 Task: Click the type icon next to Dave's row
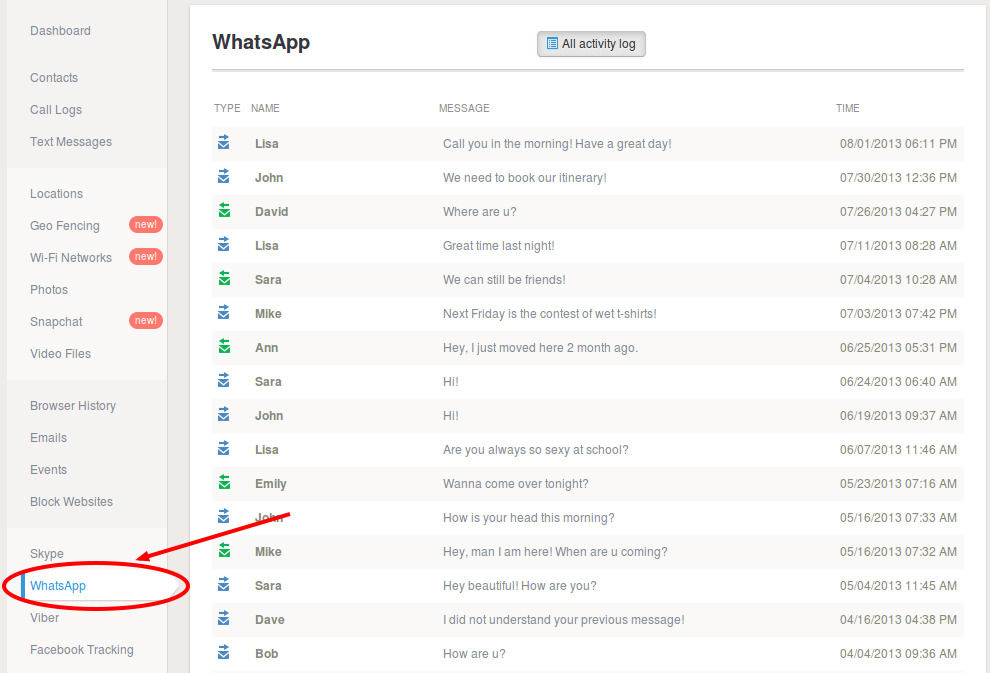pos(222,618)
